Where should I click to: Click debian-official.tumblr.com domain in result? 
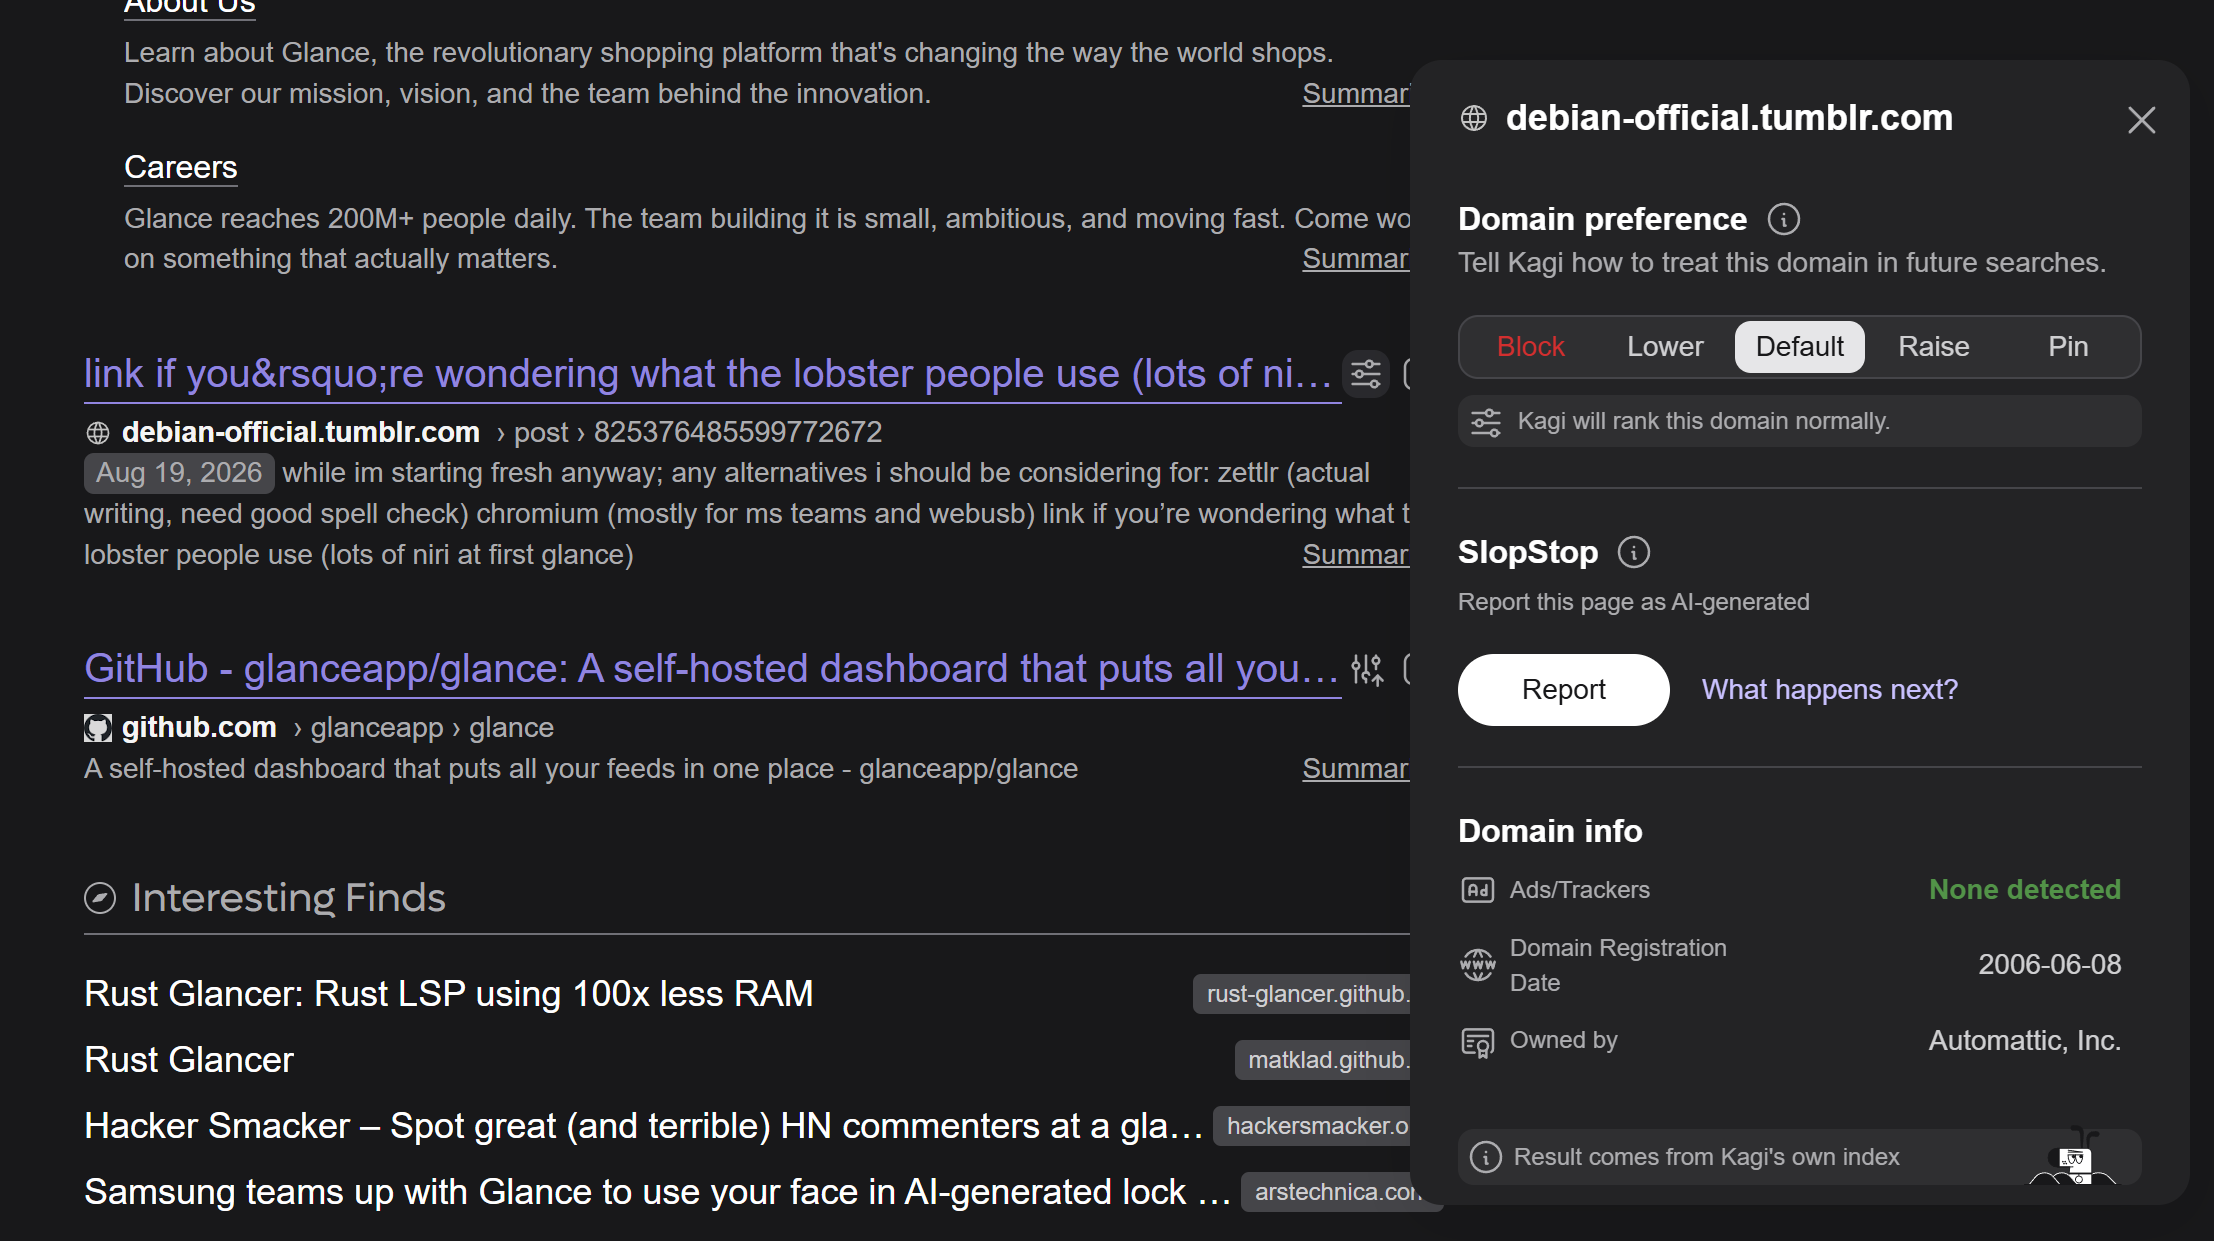tap(301, 432)
